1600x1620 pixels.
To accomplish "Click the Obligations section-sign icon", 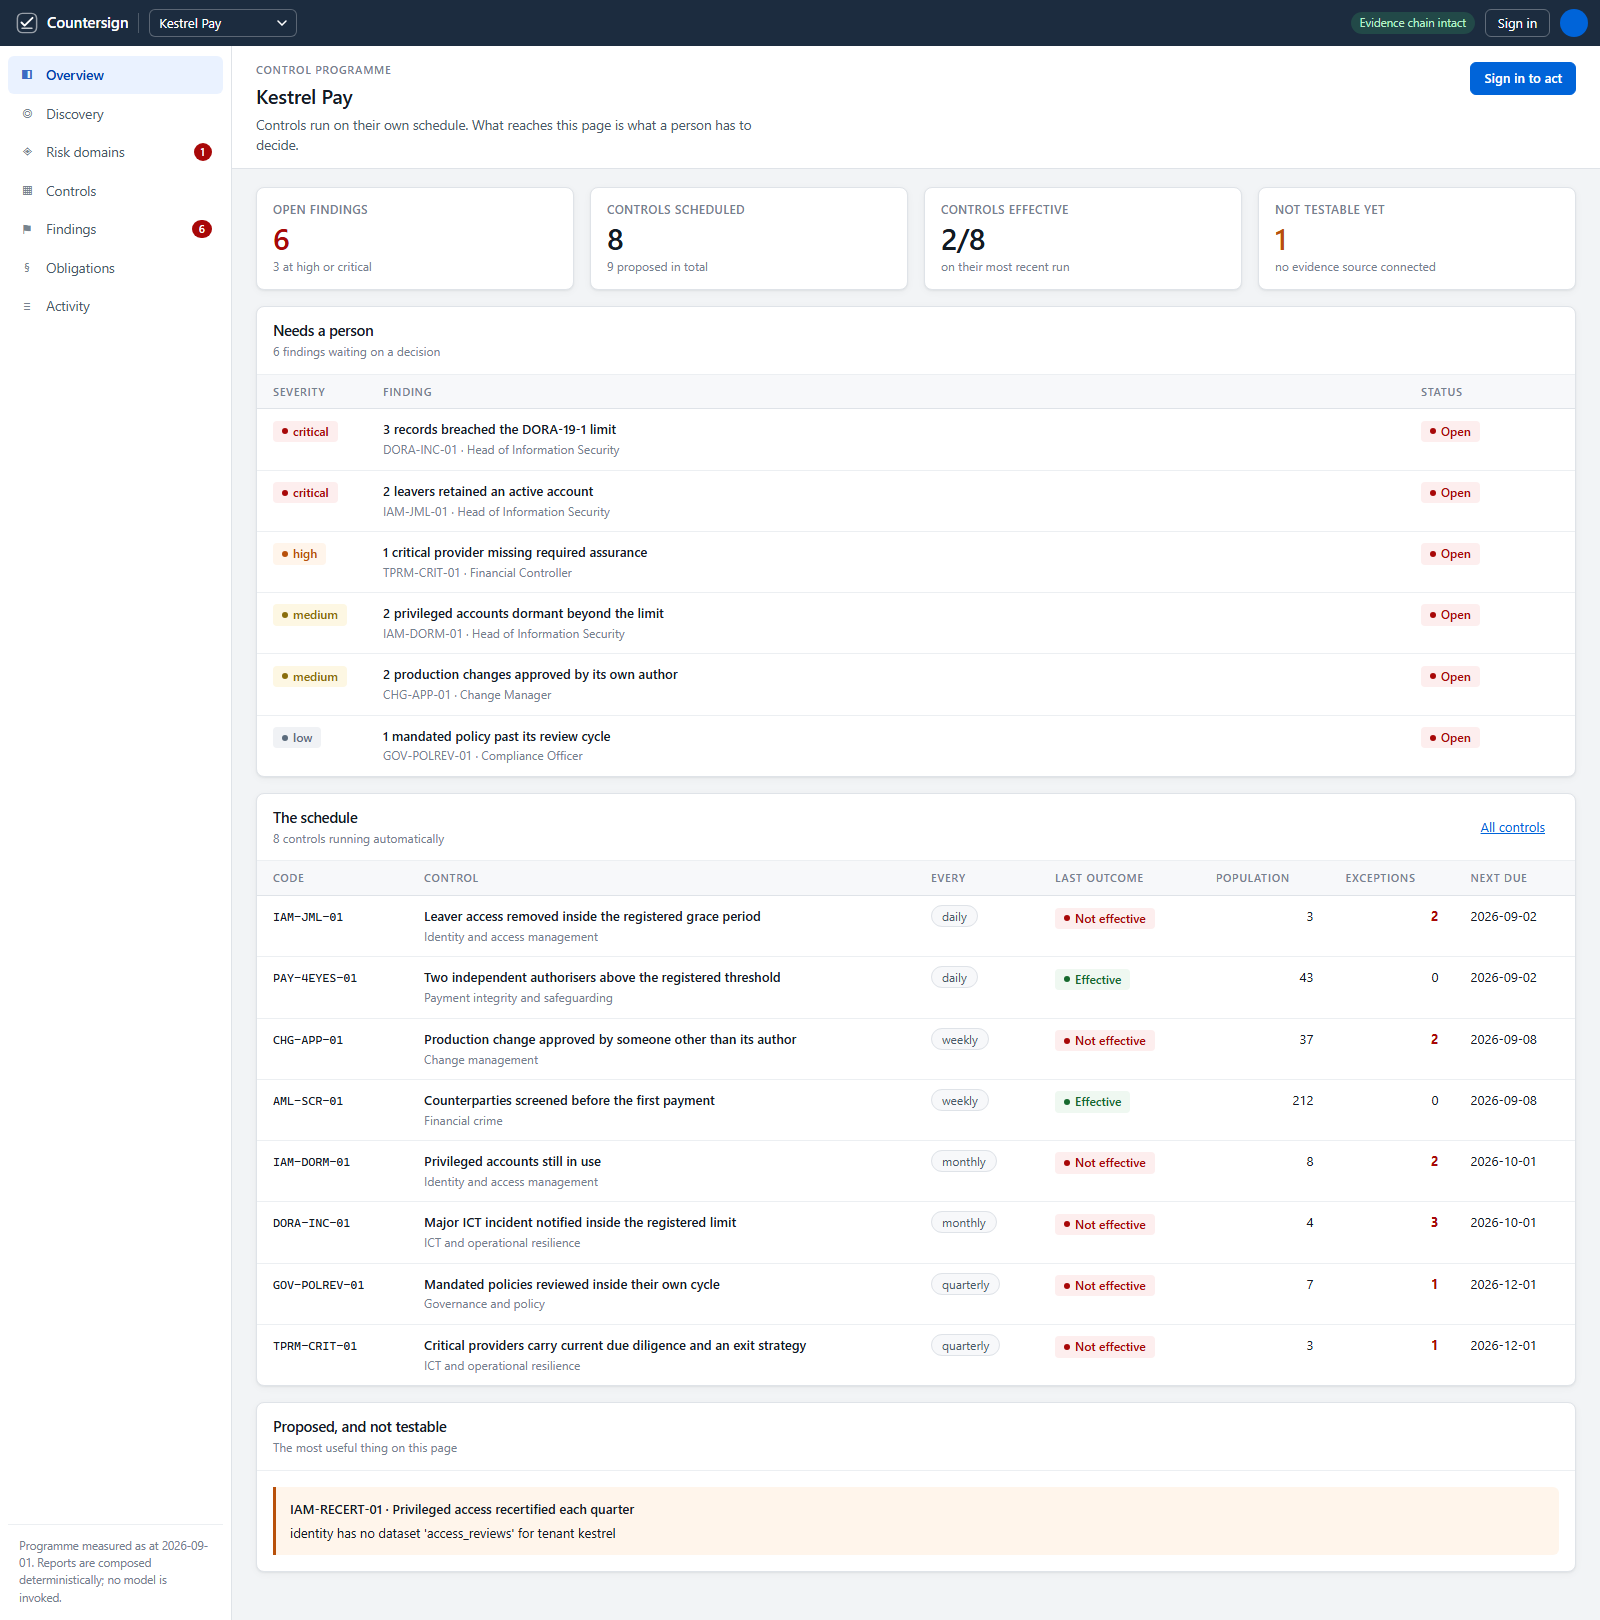I will pos(27,268).
